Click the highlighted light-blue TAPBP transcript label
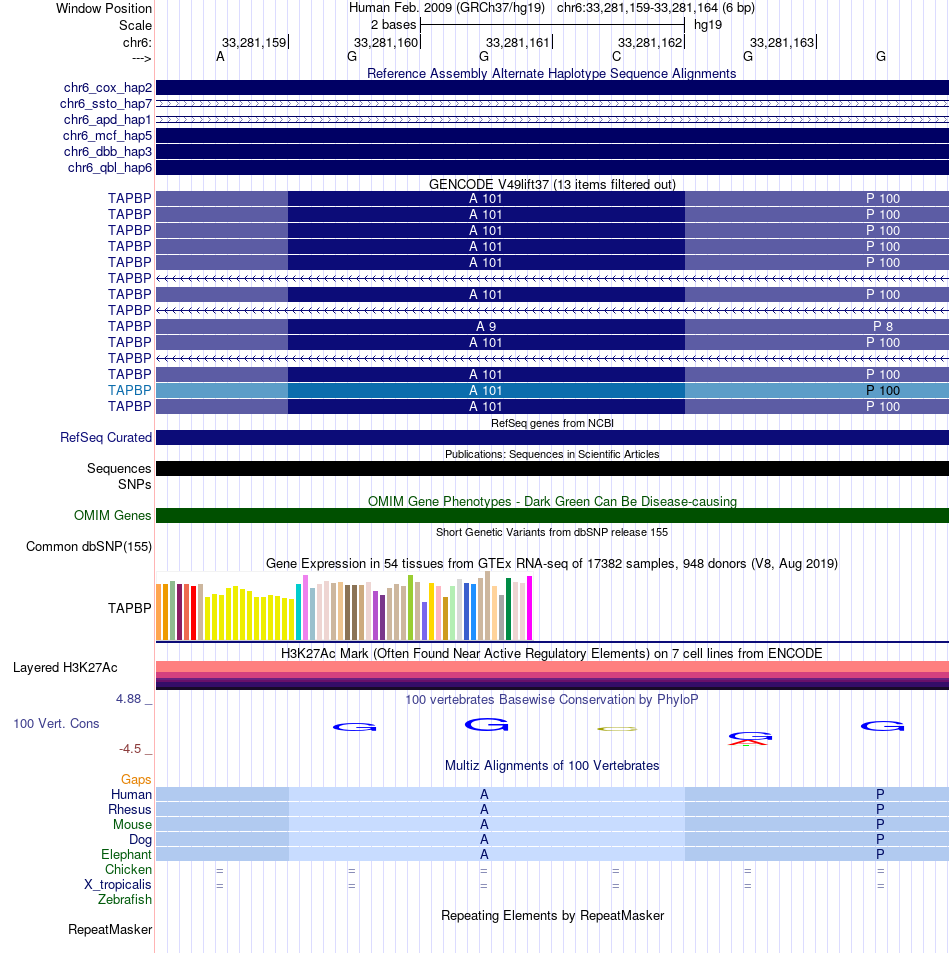Image resolution: width=950 pixels, height=953 pixels. [x=129, y=390]
